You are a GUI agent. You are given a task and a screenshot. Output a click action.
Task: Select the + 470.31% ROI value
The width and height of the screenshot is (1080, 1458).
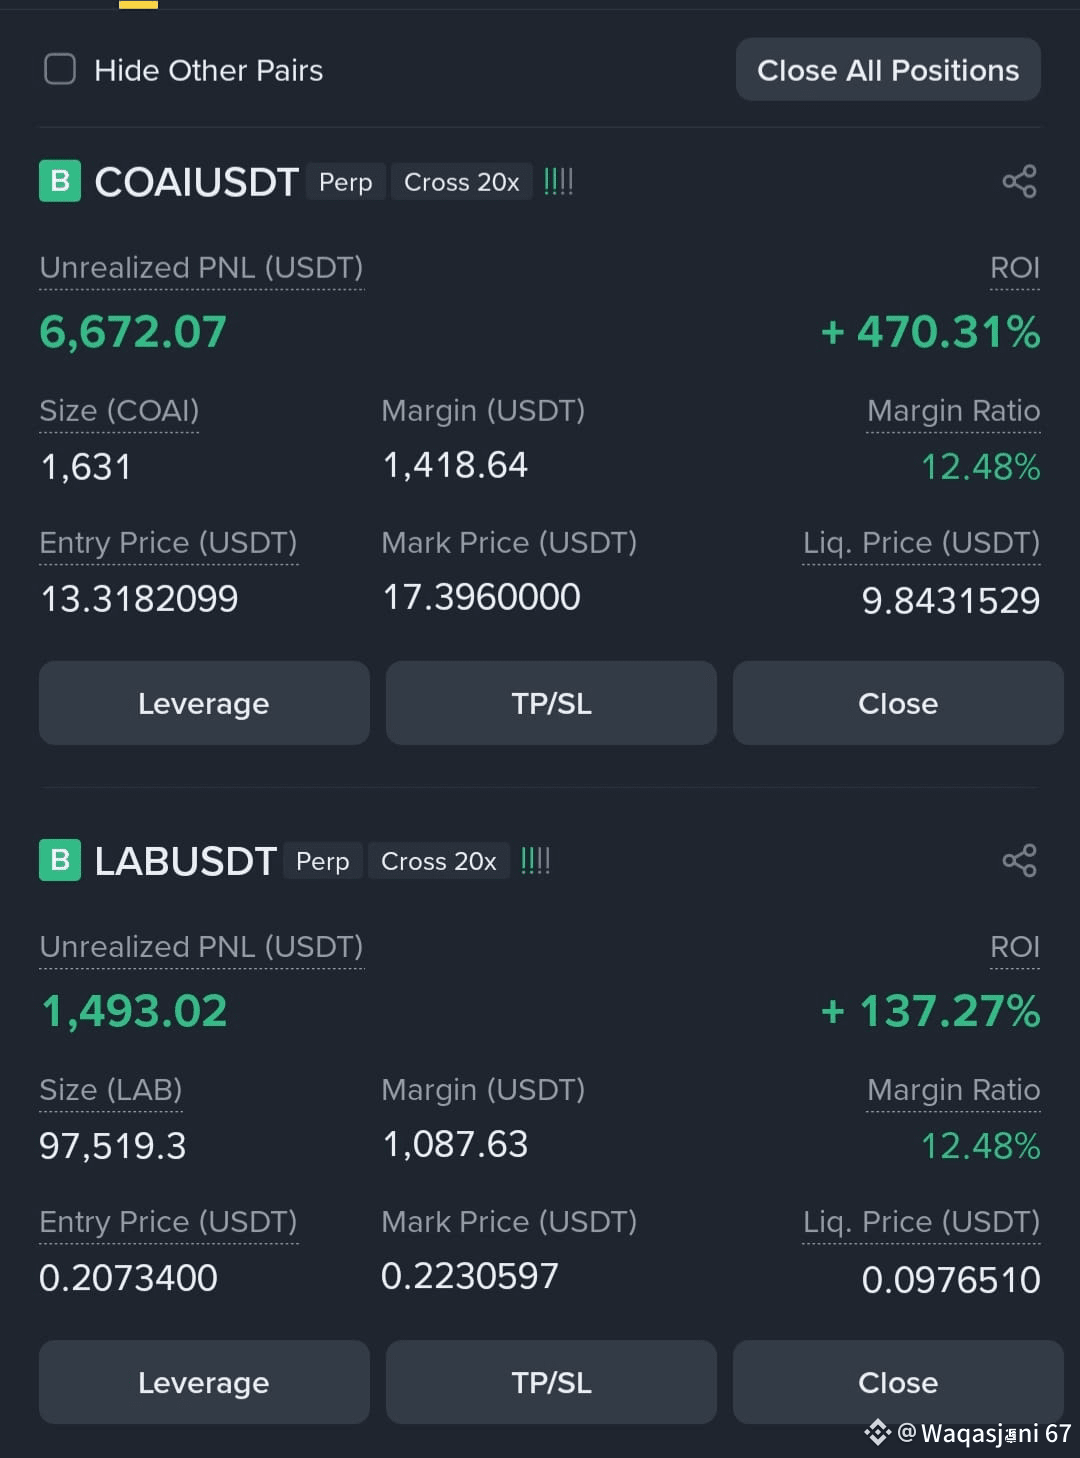(x=930, y=332)
